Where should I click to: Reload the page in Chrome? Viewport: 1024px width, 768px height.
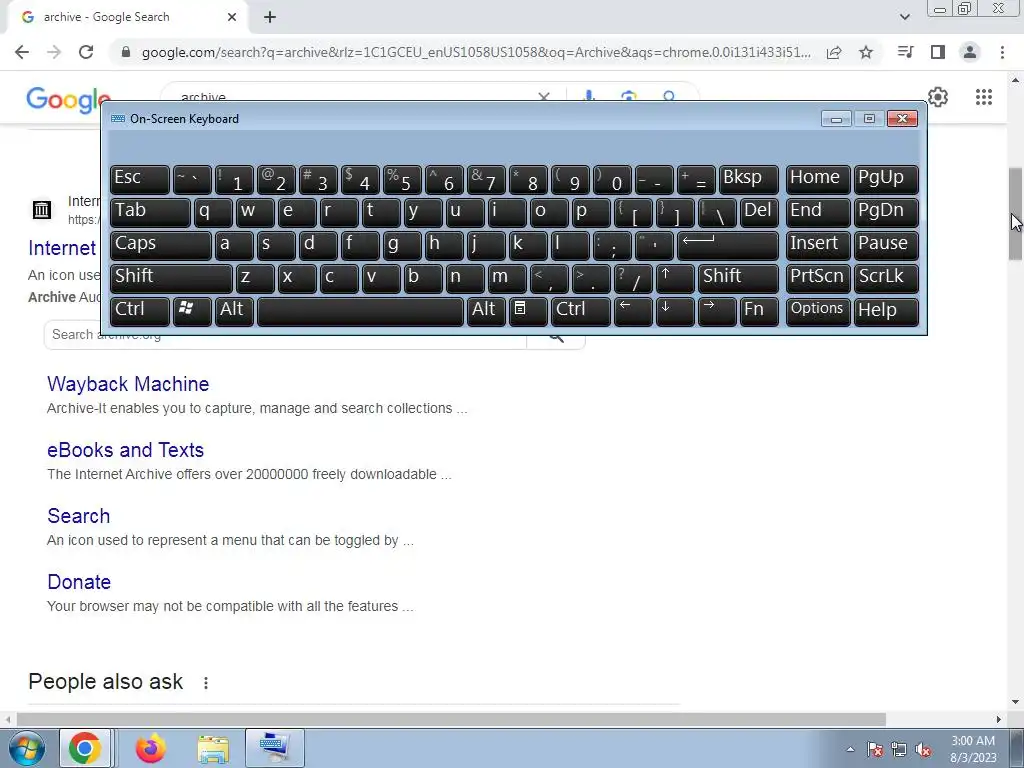pyautogui.click(x=86, y=52)
